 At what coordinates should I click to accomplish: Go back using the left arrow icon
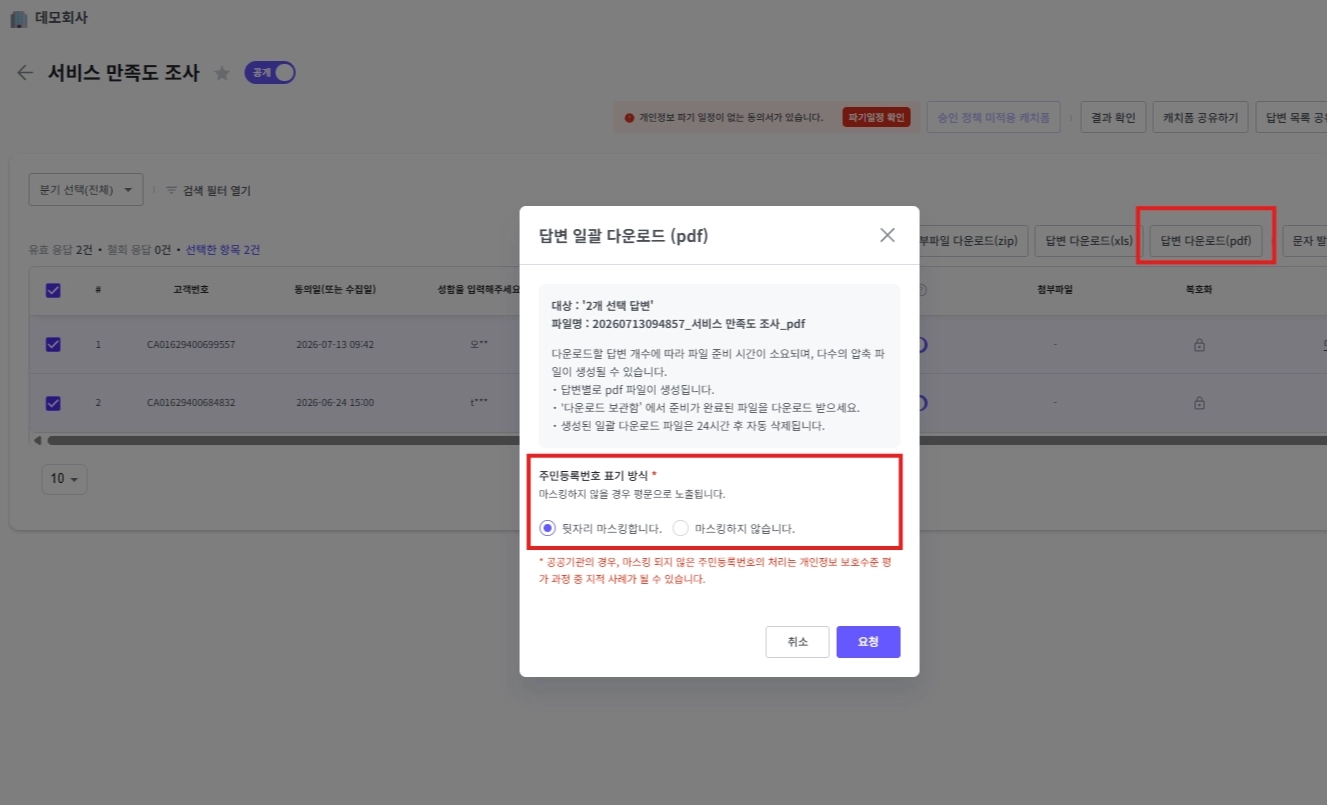(x=26, y=73)
